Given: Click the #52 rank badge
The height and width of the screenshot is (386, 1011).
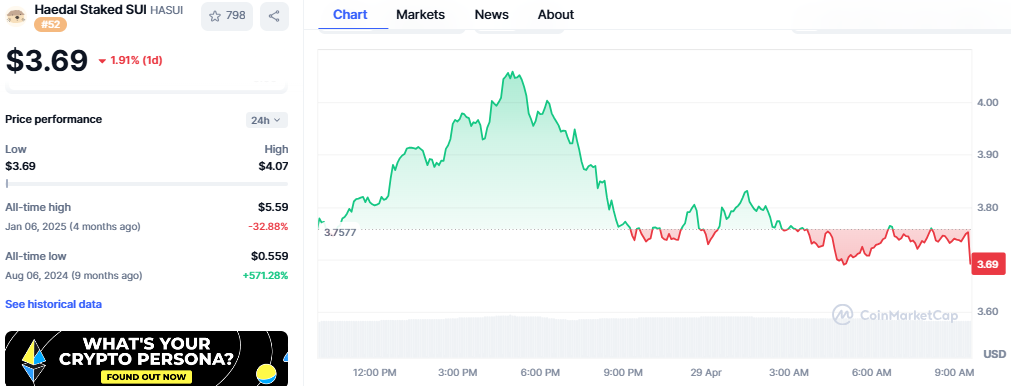Looking at the screenshot, I should click(x=50, y=24).
